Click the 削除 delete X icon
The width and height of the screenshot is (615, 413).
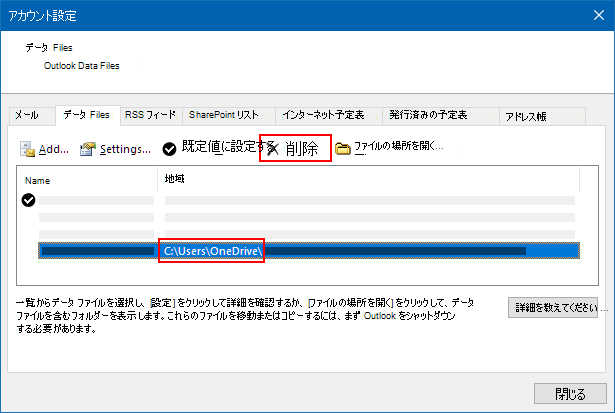(273, 149)
